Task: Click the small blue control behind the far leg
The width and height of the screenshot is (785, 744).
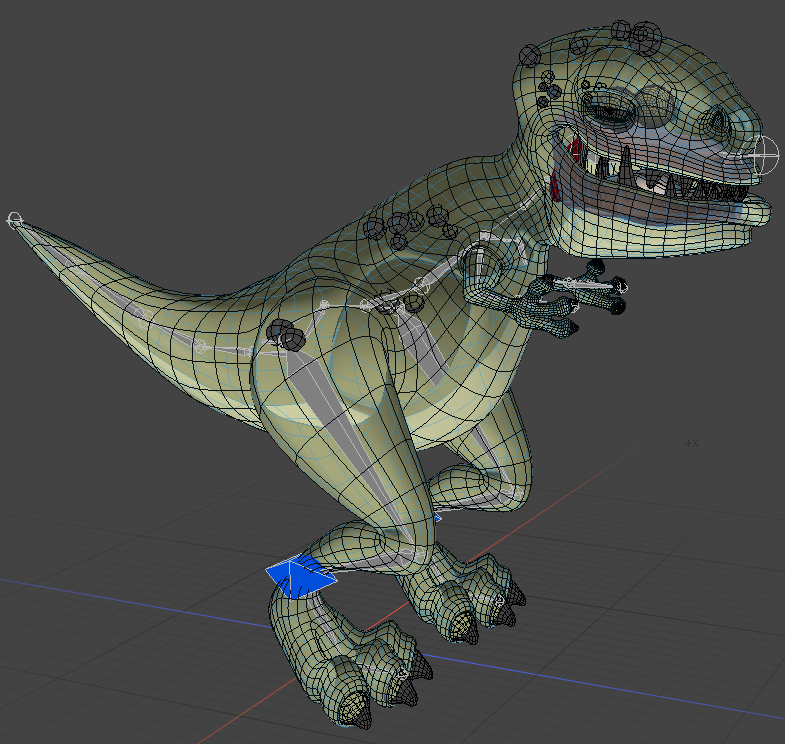Action: 437,518
